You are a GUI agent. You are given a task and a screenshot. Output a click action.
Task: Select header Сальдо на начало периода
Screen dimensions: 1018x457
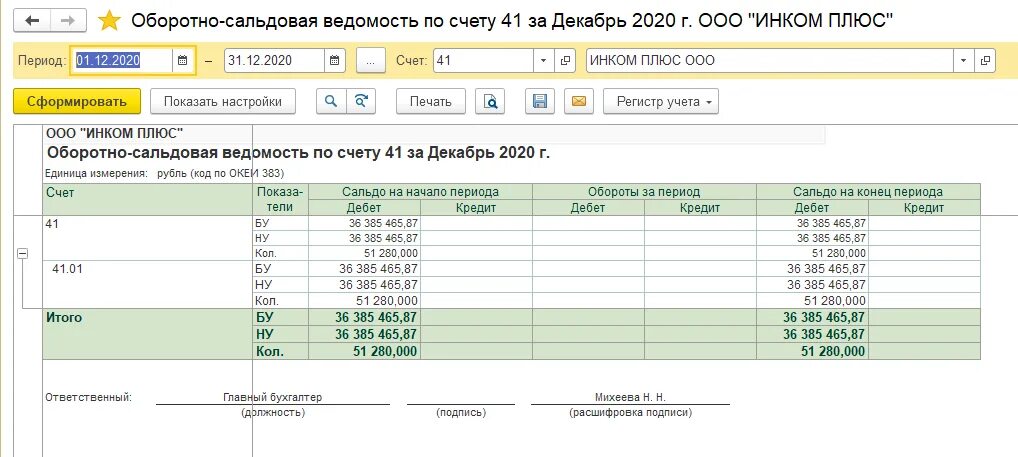point(421,191)
